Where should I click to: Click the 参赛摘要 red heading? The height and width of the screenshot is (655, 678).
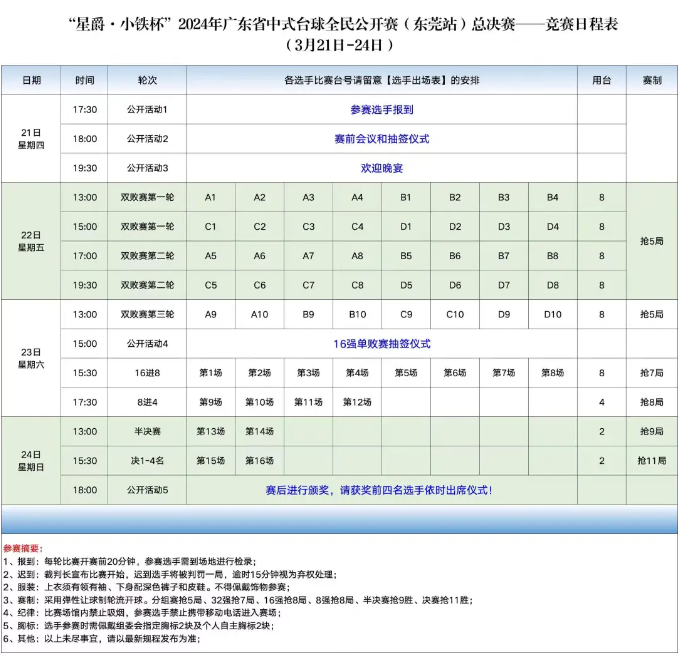(23, 549)
